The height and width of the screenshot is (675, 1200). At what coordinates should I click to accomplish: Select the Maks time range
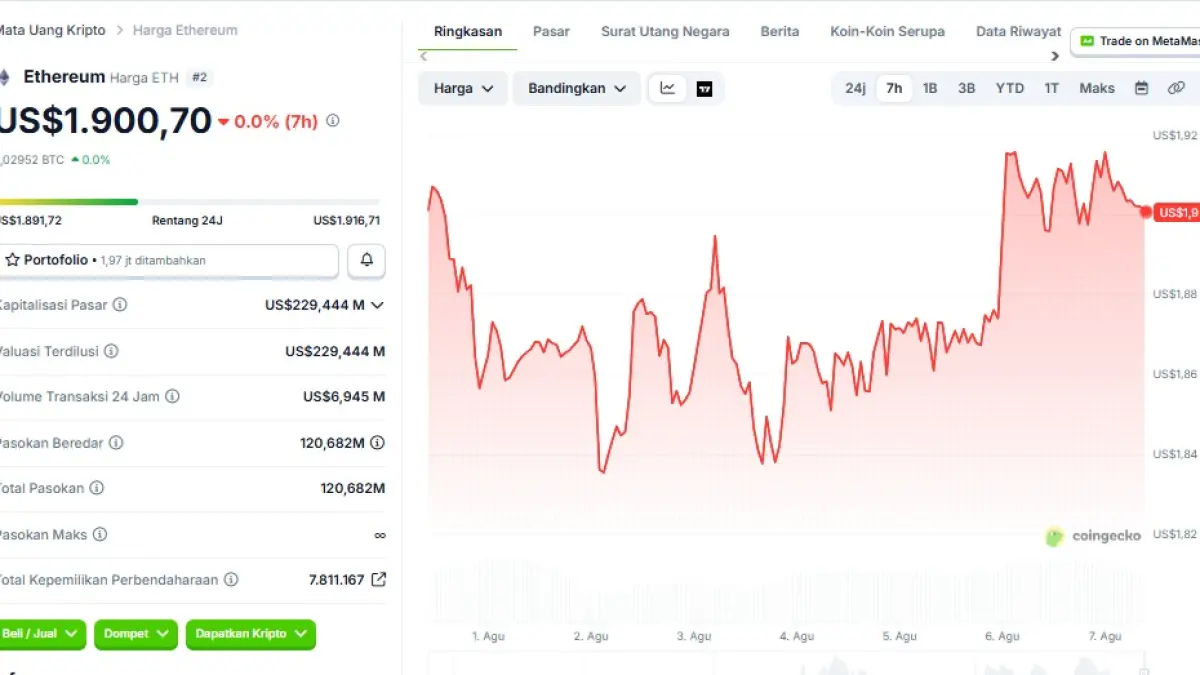(x=1097, y=88)
